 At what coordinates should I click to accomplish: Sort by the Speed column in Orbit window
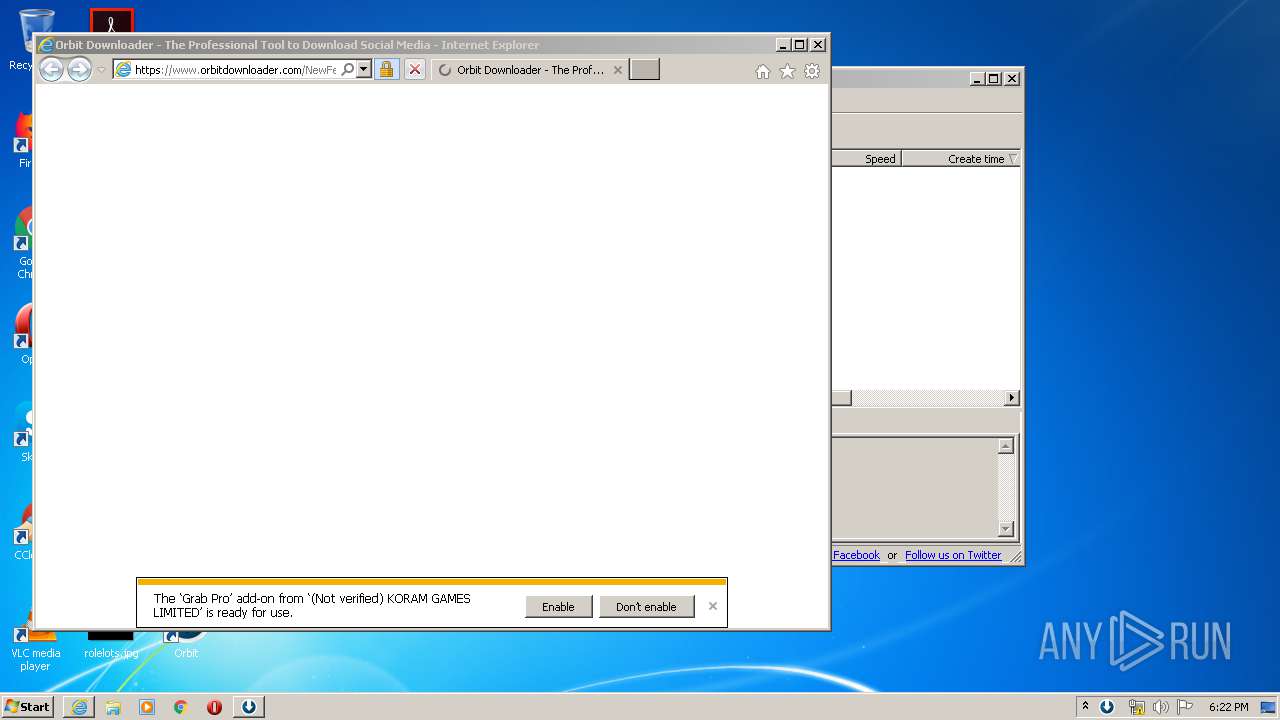tap(866, 159)
